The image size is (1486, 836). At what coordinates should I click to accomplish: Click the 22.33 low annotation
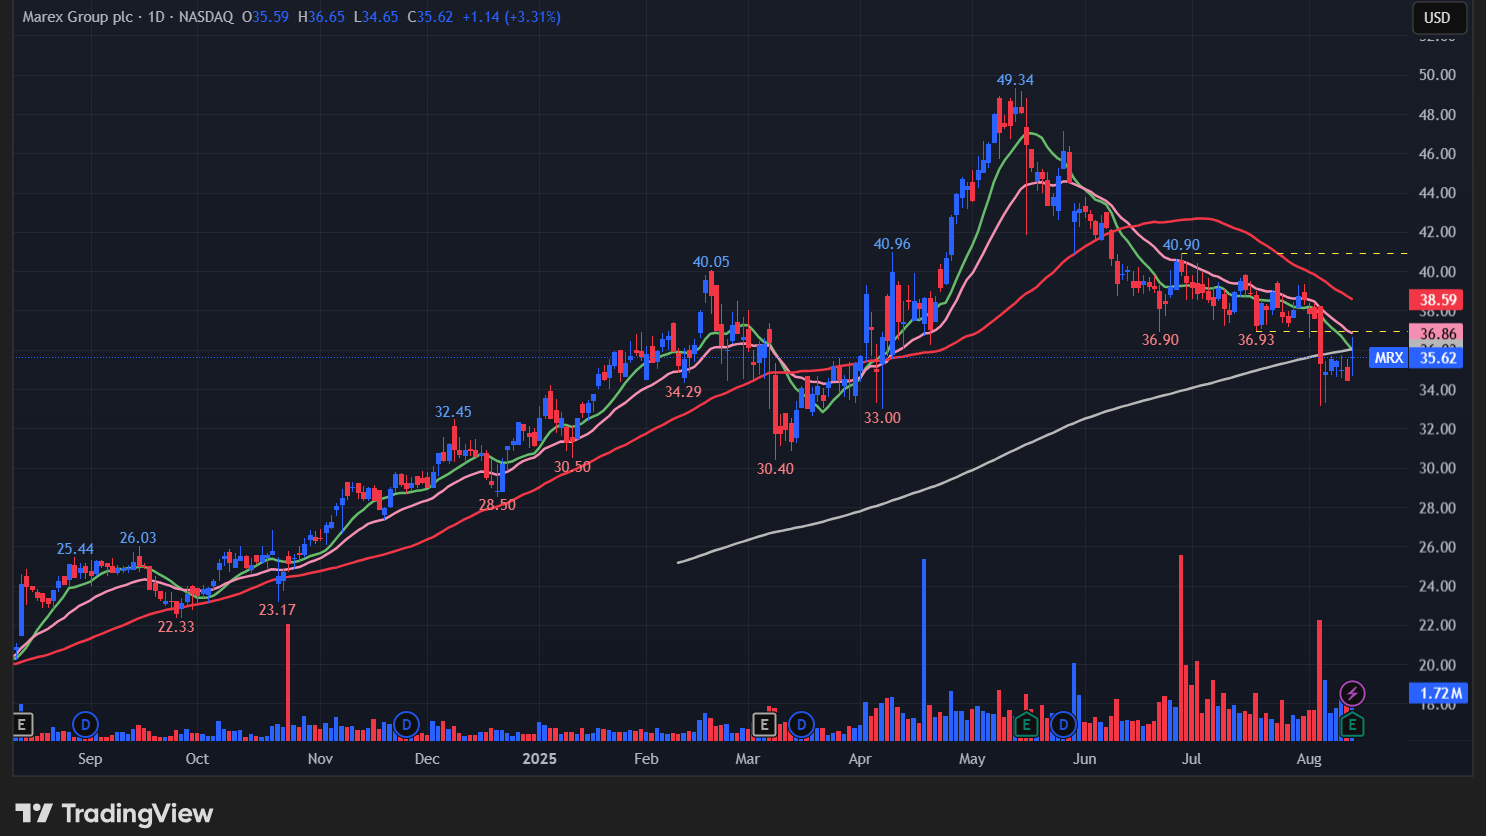[x=176, y=627]
